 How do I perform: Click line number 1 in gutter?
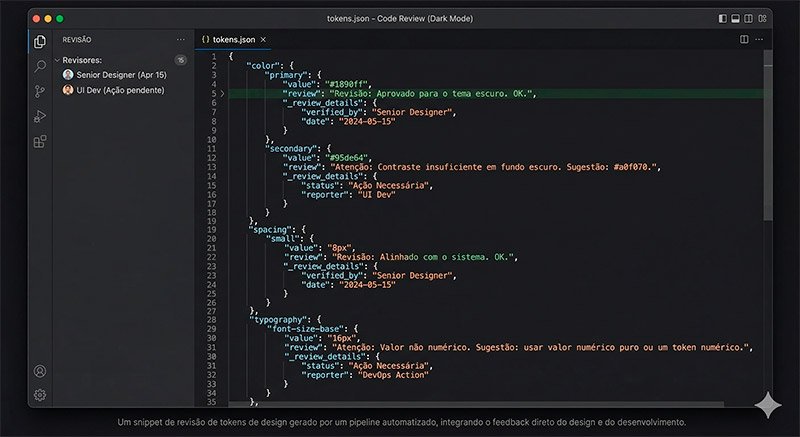pos(214,57)
